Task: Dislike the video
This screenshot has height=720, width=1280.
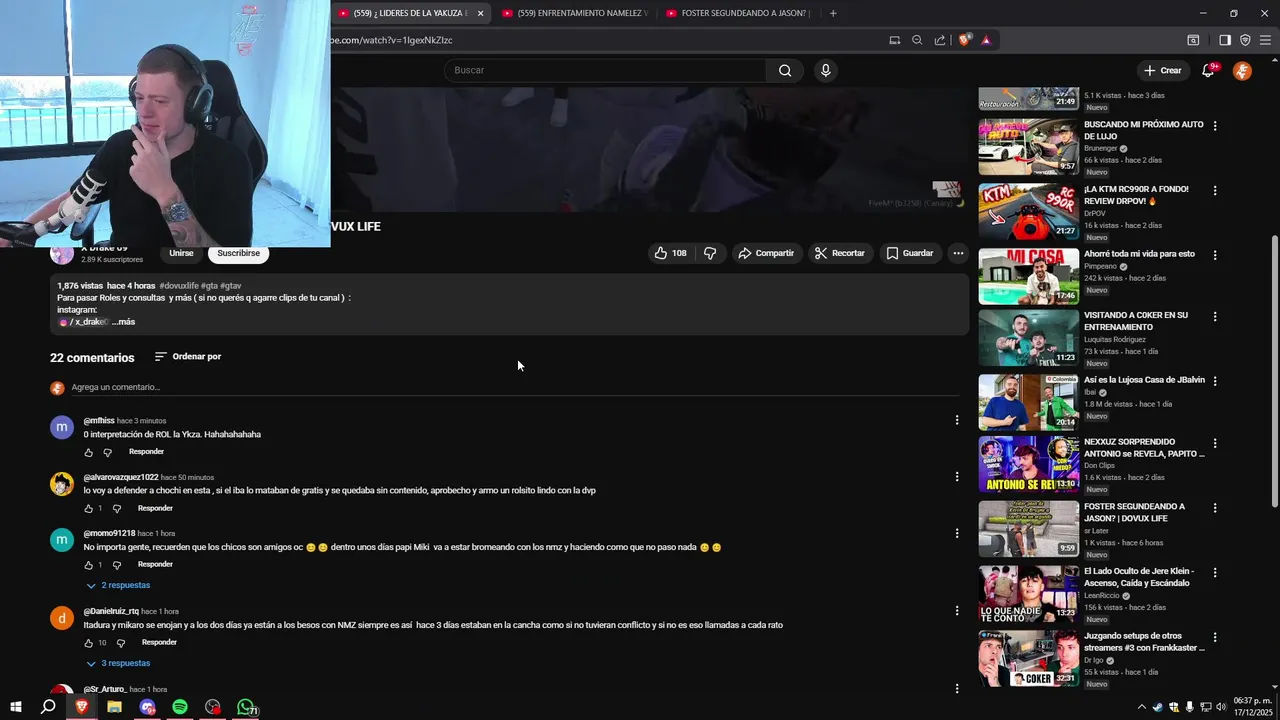Action: pos(710,253)
